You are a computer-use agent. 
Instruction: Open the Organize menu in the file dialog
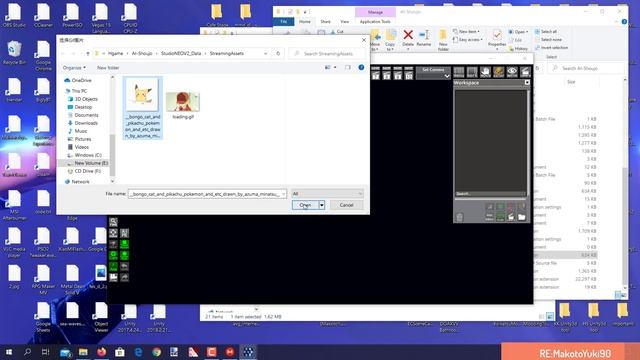click(x=74, y=67)
